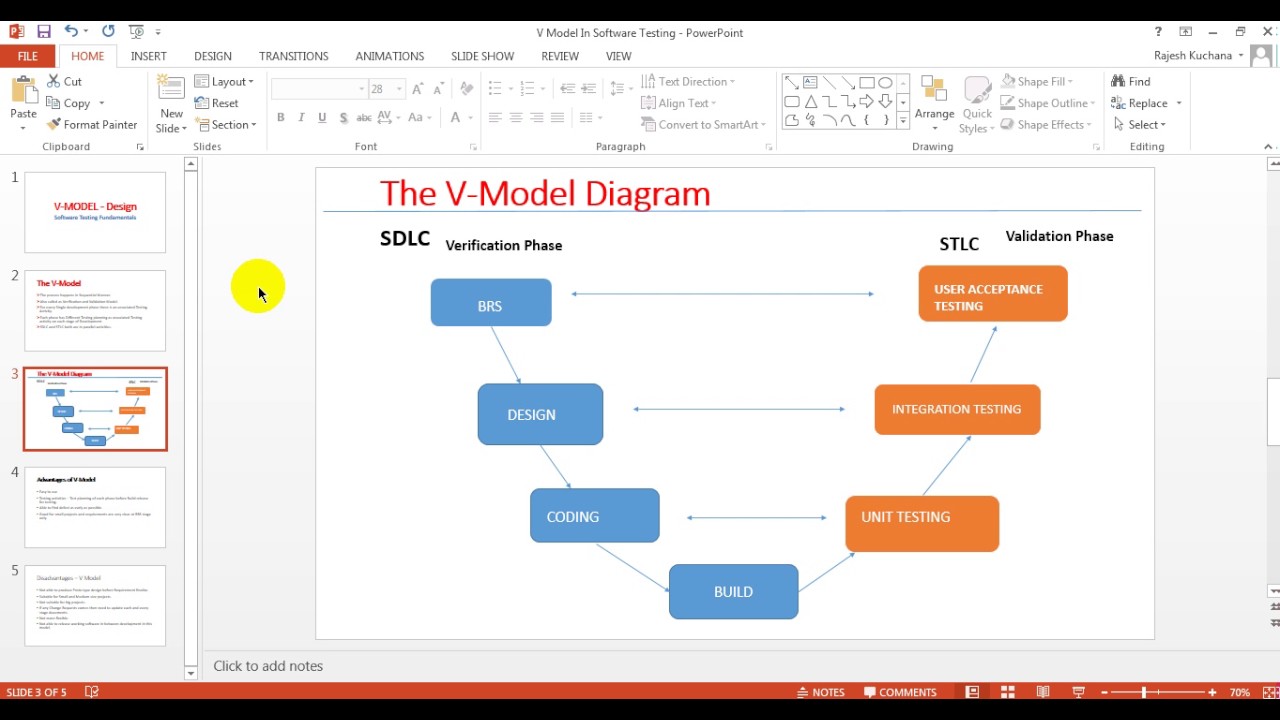Click Decrease Font Size icon

click(x=441, y=89)
